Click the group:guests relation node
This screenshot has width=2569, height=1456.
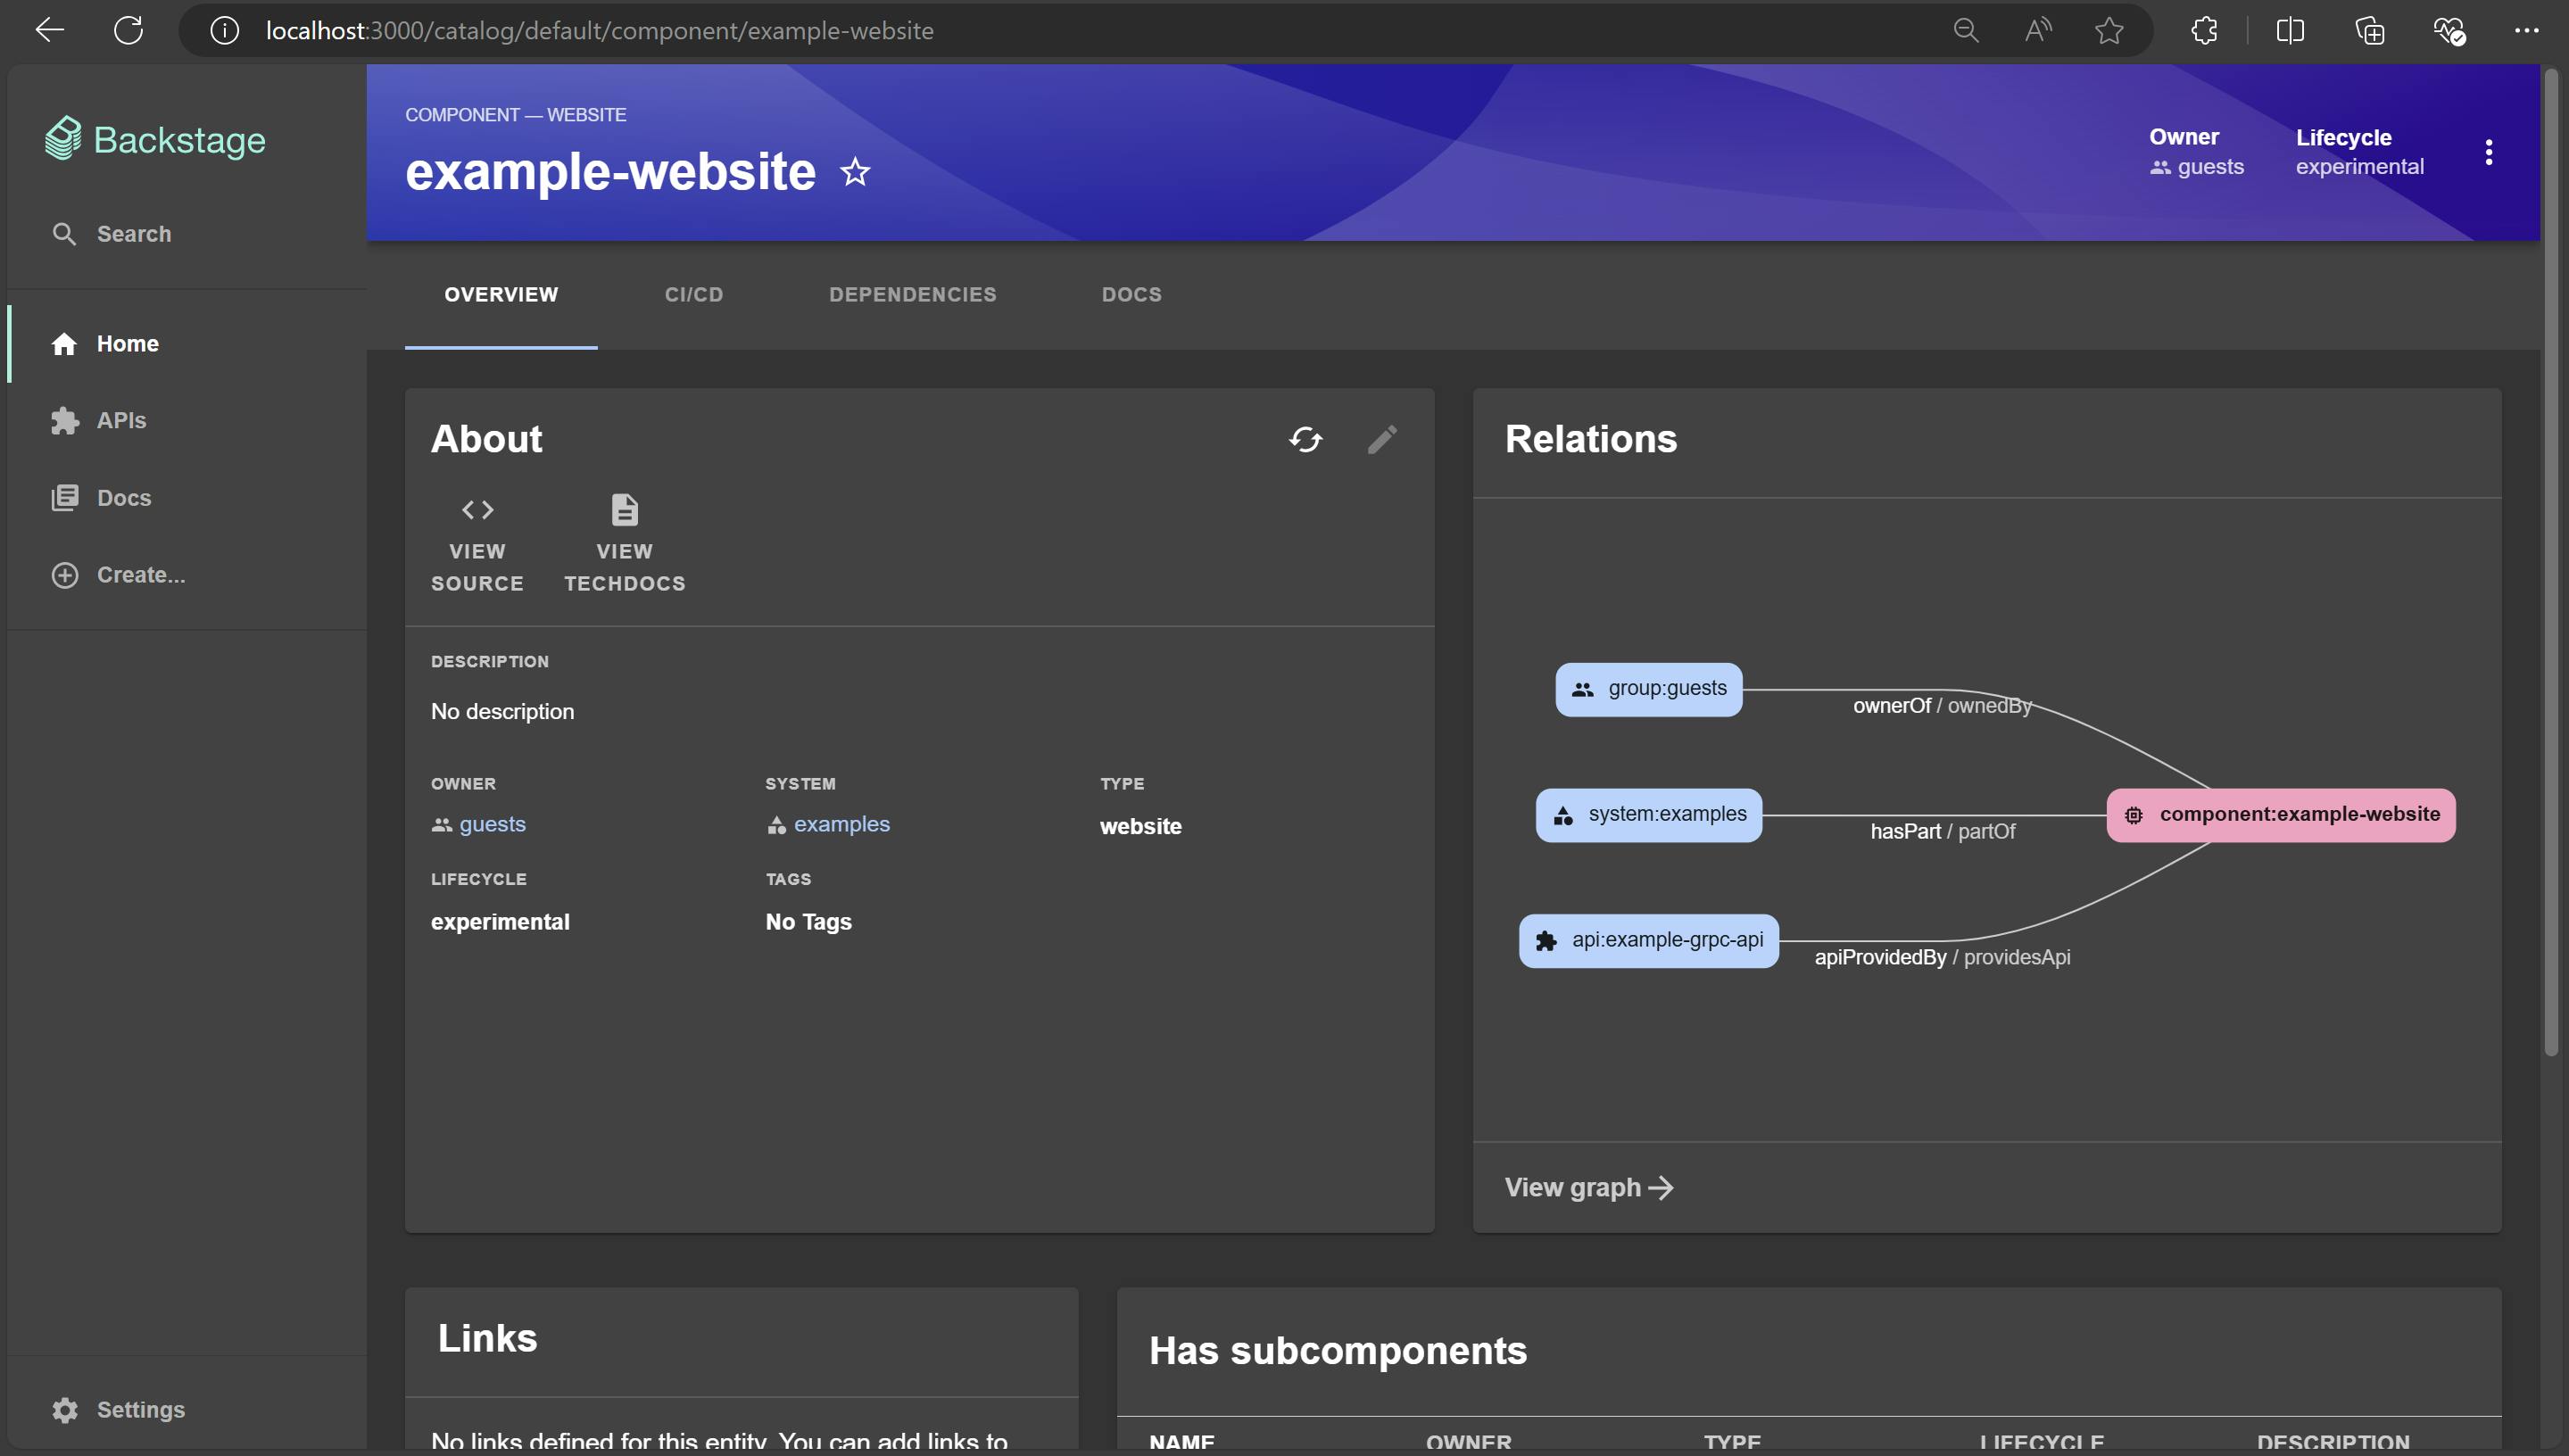coord(1649,689)
